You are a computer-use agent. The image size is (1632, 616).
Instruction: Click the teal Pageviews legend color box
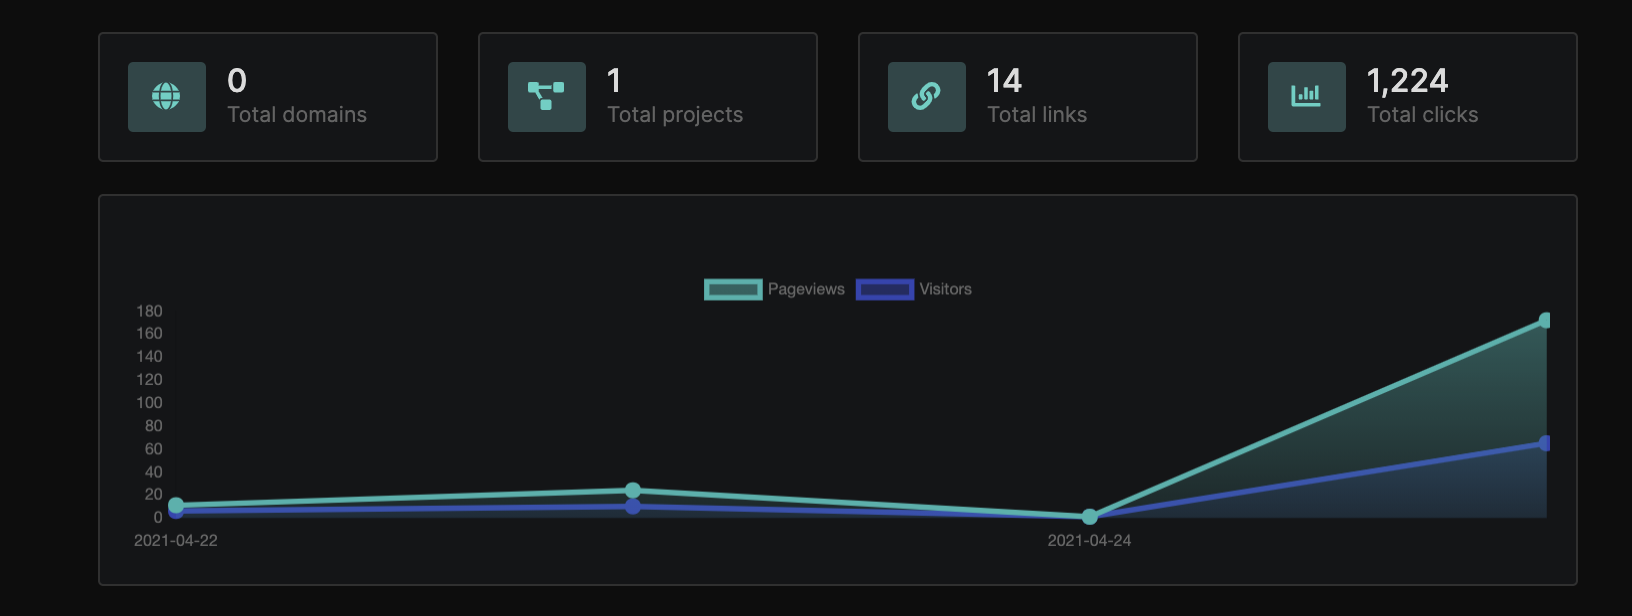pyautogui.click(x=733, y=289)
